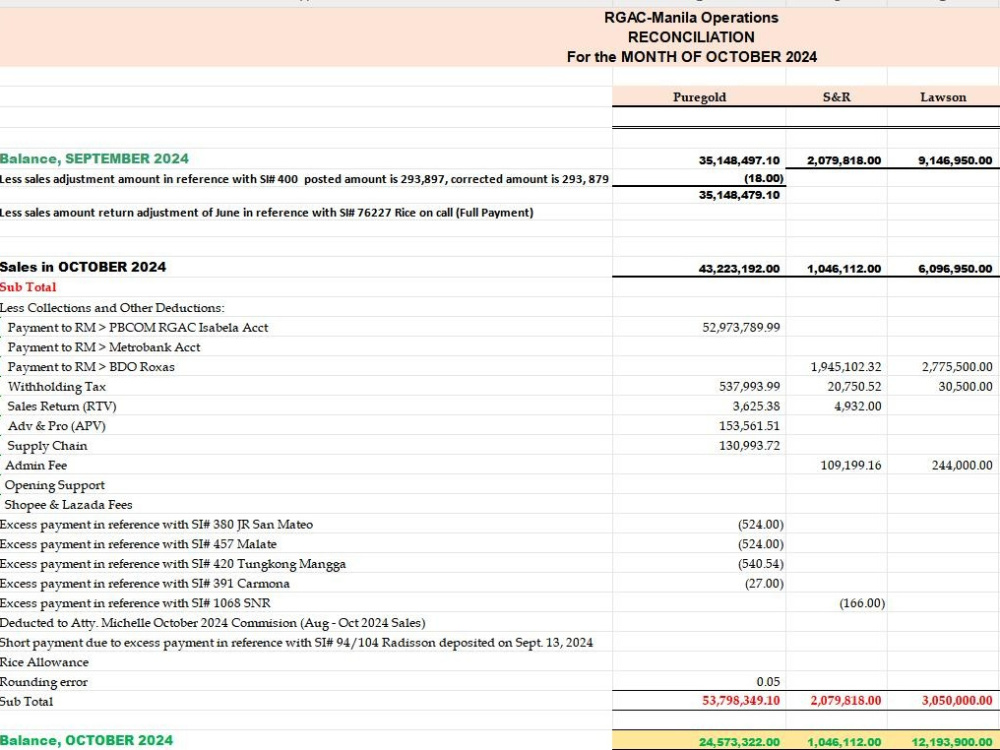Select the 130,993.72 Supply Chain cell
The width and height of the screenshot is (1000, 750).
(x=749, y=446)
